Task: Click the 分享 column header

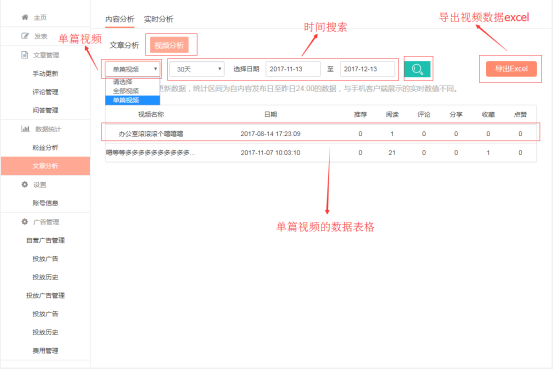Action: point(456,114)
